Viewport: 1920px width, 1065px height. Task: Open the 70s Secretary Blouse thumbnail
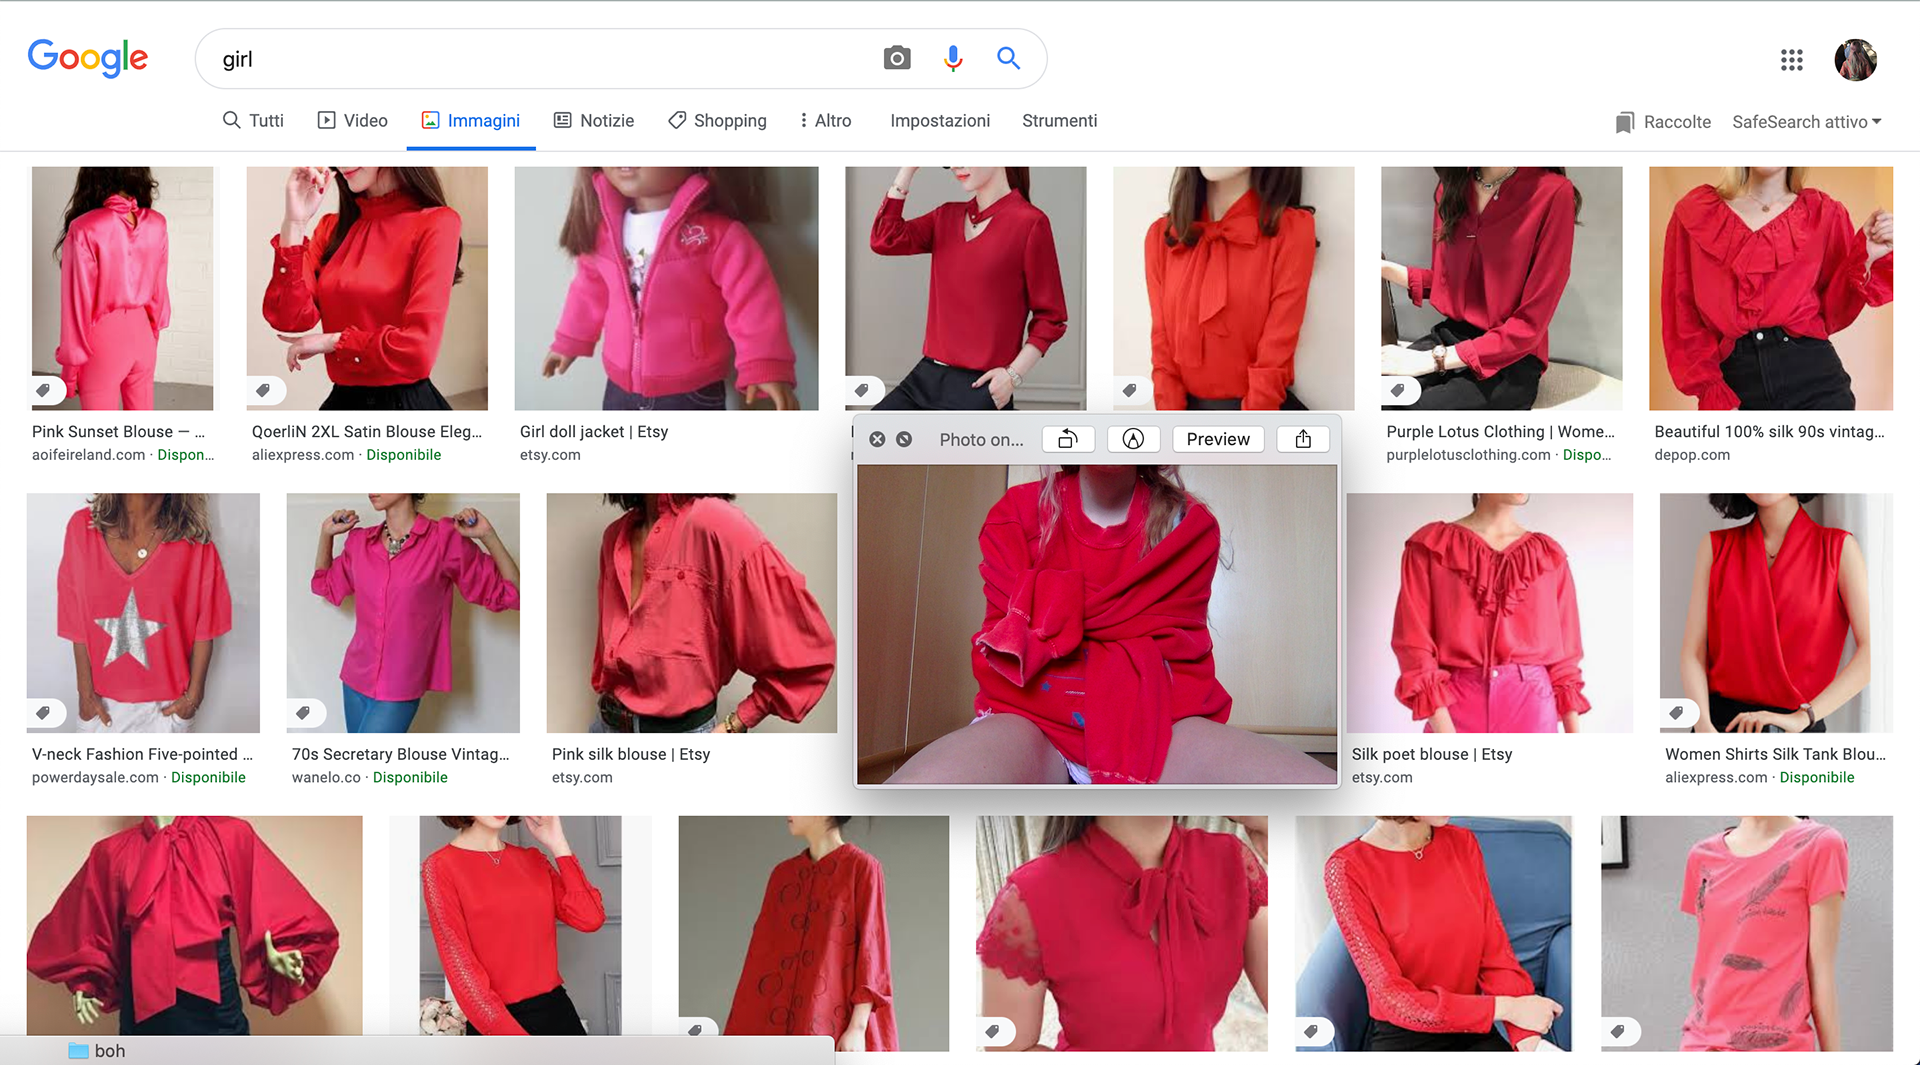point(403,613)
